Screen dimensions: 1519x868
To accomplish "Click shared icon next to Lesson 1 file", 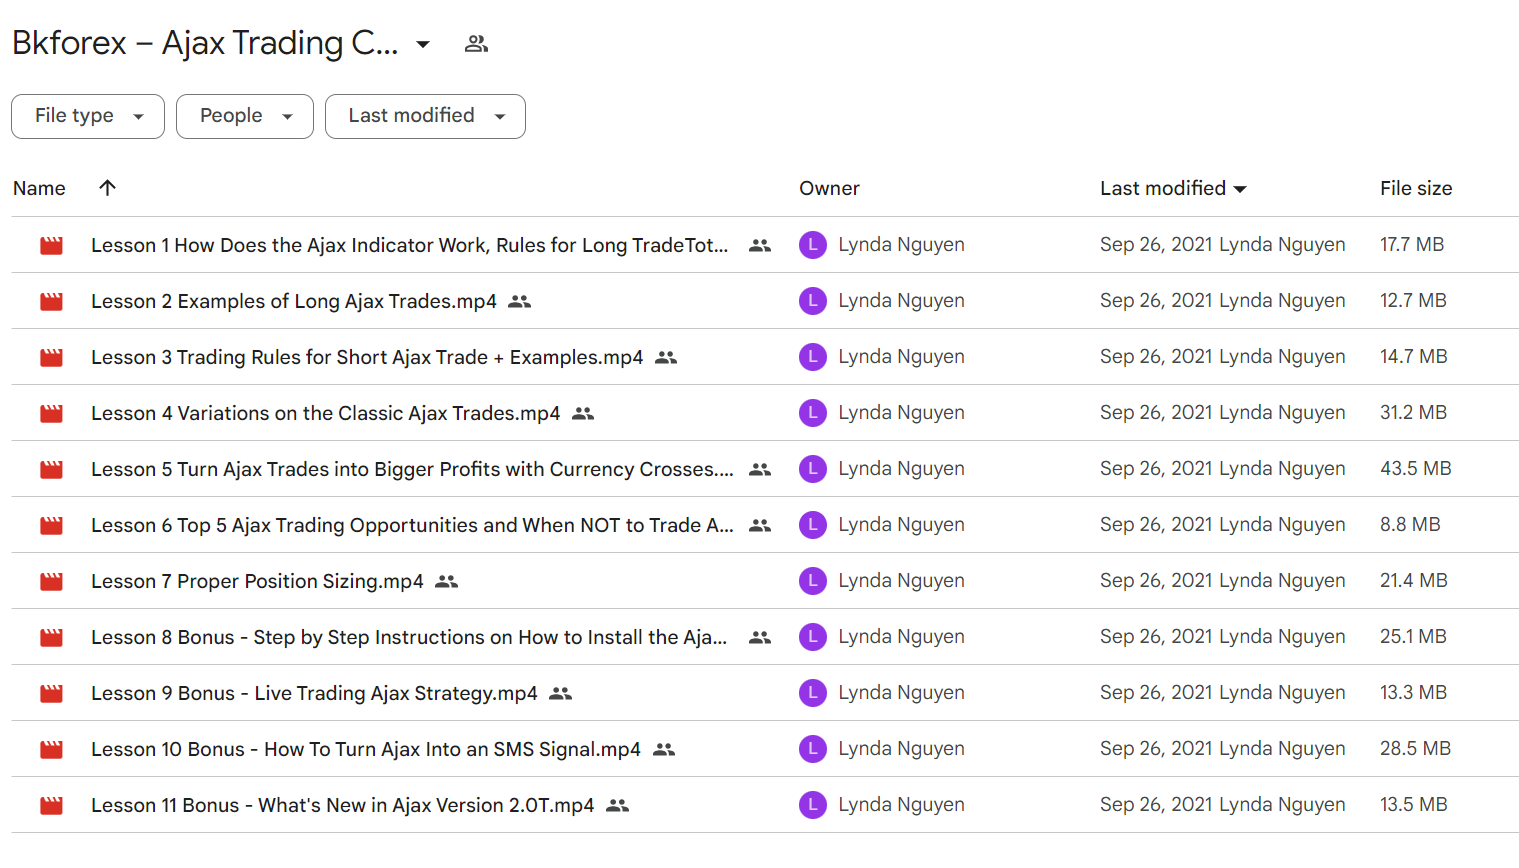I will tap(760, 245).
